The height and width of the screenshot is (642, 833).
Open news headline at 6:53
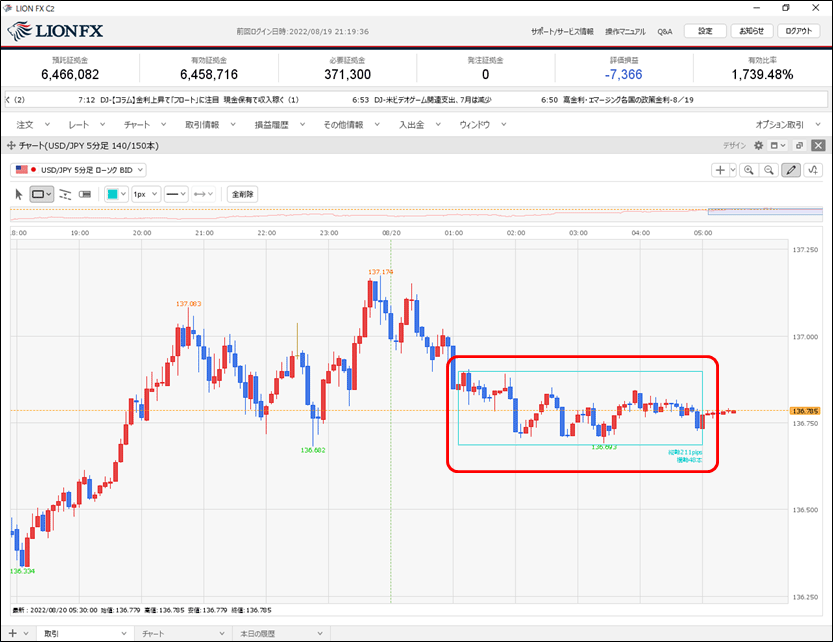(421, 99)
